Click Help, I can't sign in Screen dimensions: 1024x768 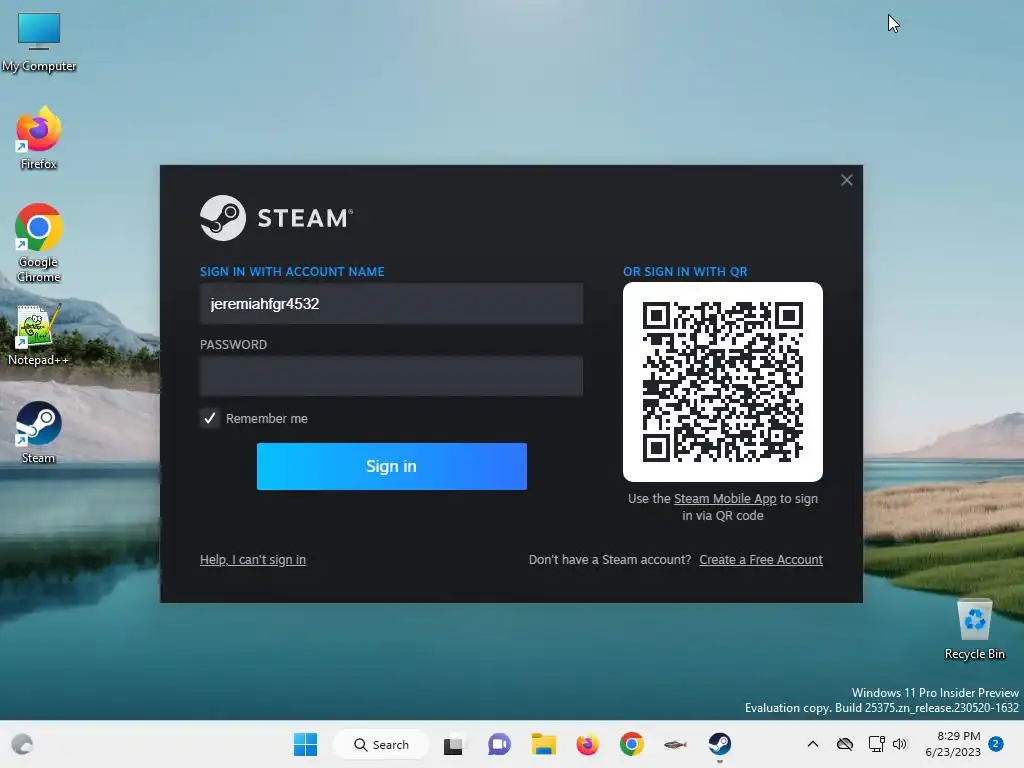click(x=253, y=560)
